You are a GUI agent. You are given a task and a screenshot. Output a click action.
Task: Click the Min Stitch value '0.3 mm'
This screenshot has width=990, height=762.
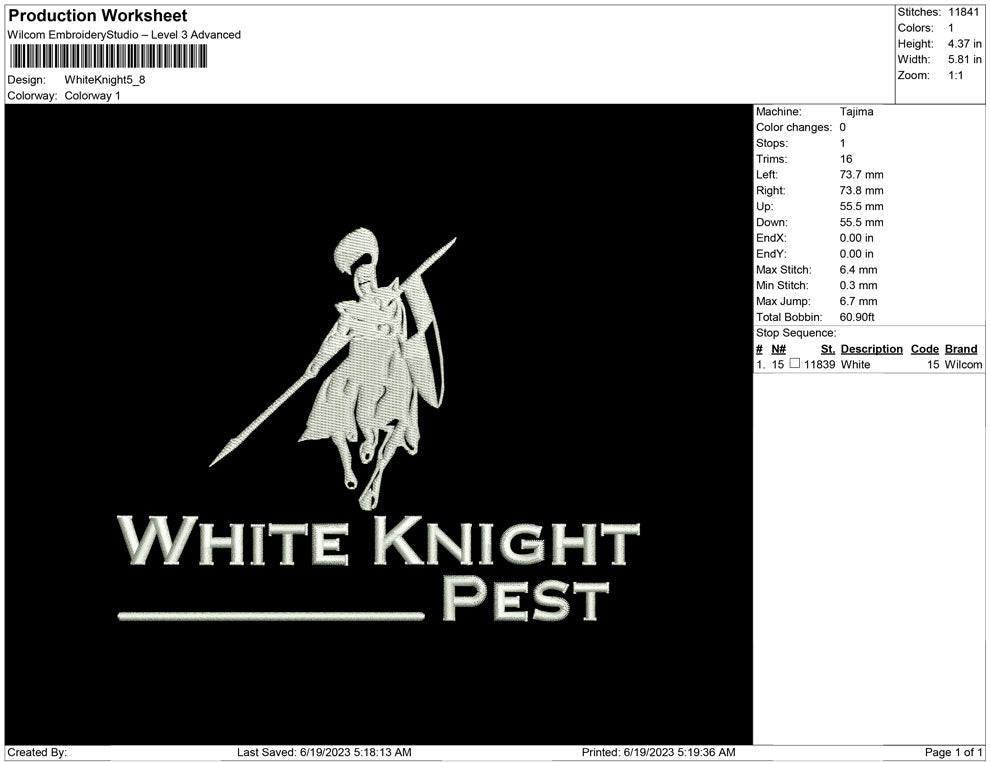coord(858,285)
